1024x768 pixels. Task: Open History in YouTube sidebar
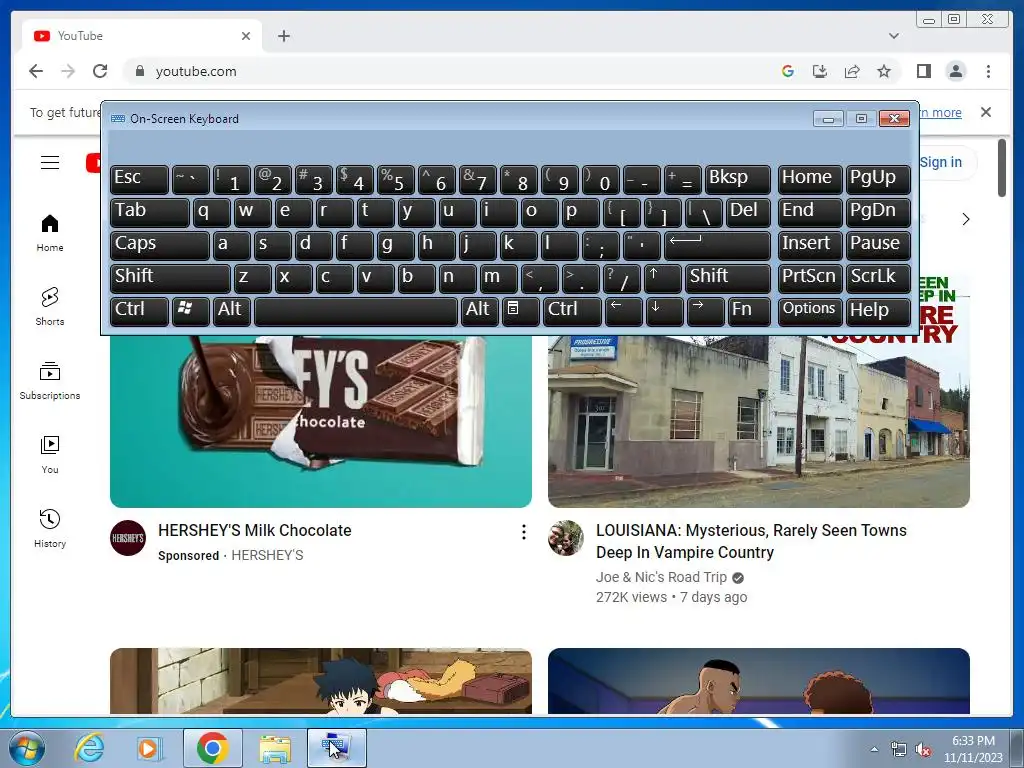tap(50, 528)
